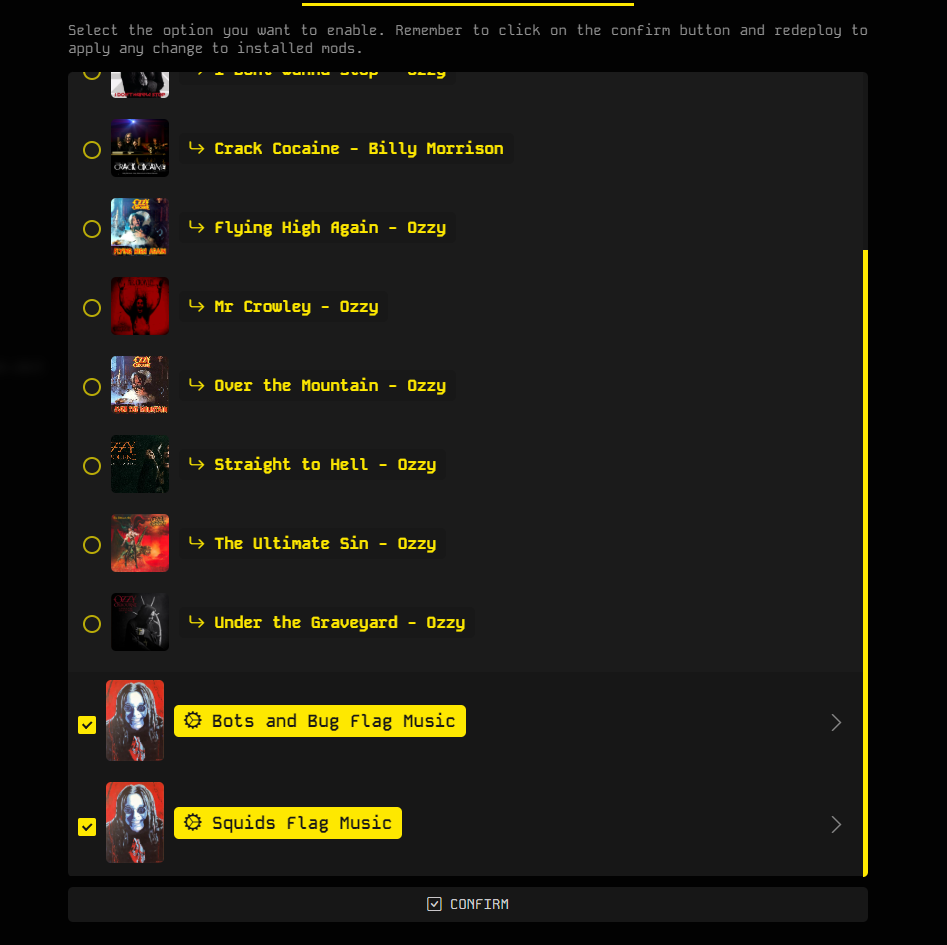This screenshot has width=947, height=945.
Task: Choose the Under the Graveyard radio button
Action: 92,624
